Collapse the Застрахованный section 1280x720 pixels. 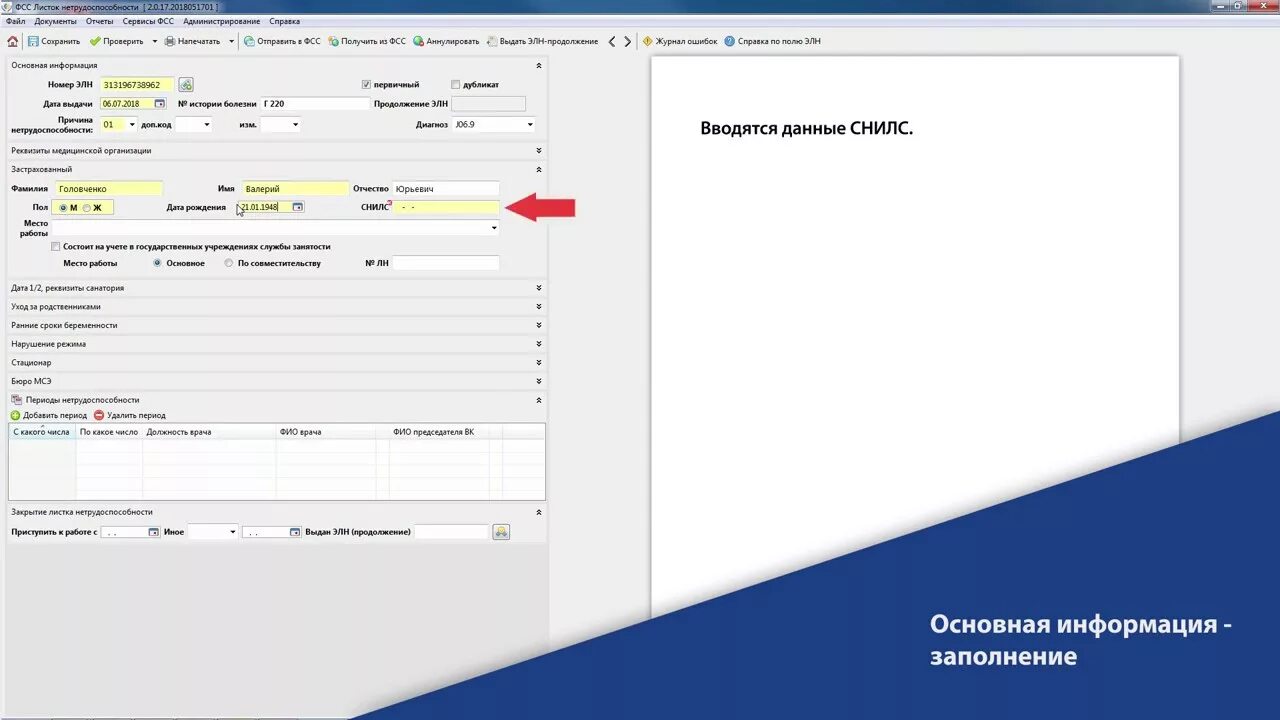539,170
